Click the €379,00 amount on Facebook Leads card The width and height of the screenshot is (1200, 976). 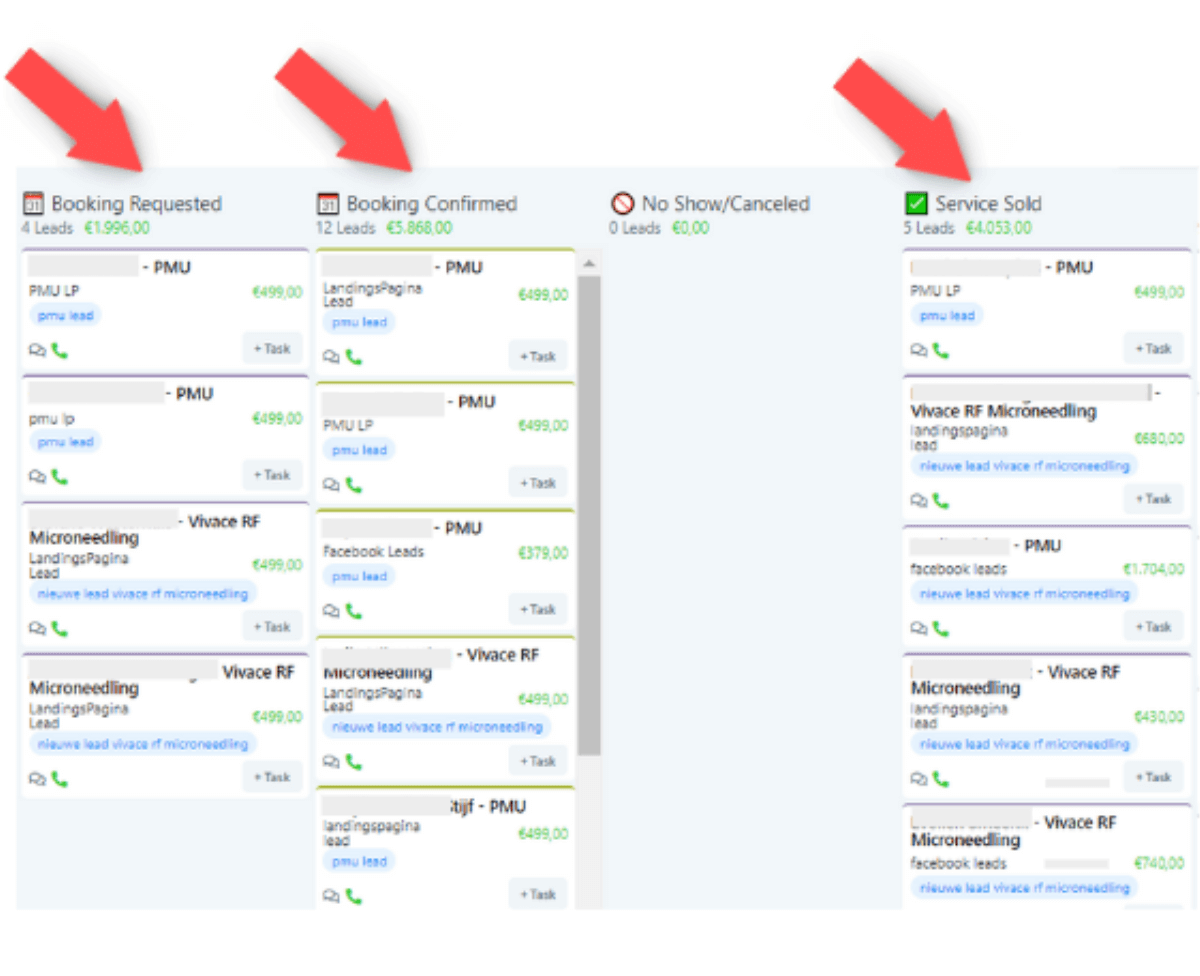coord(543,552)
